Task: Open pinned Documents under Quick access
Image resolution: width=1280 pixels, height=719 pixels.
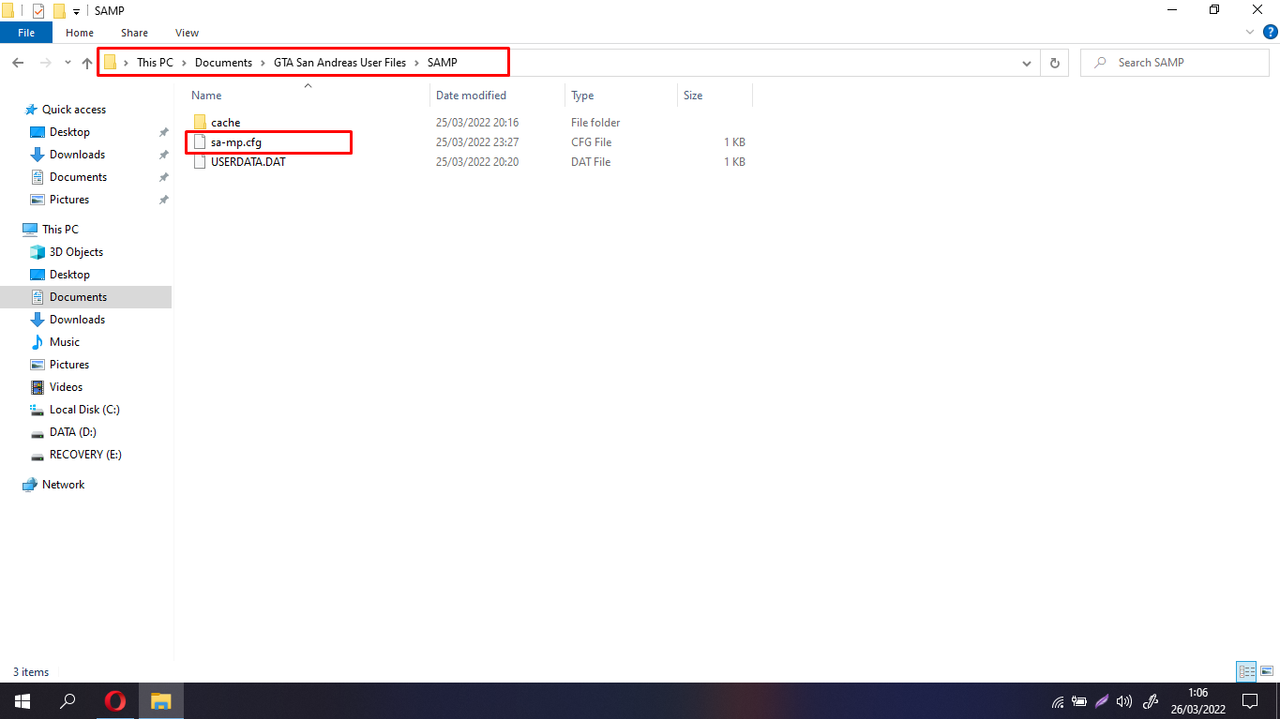Action: tap(78, 177)
